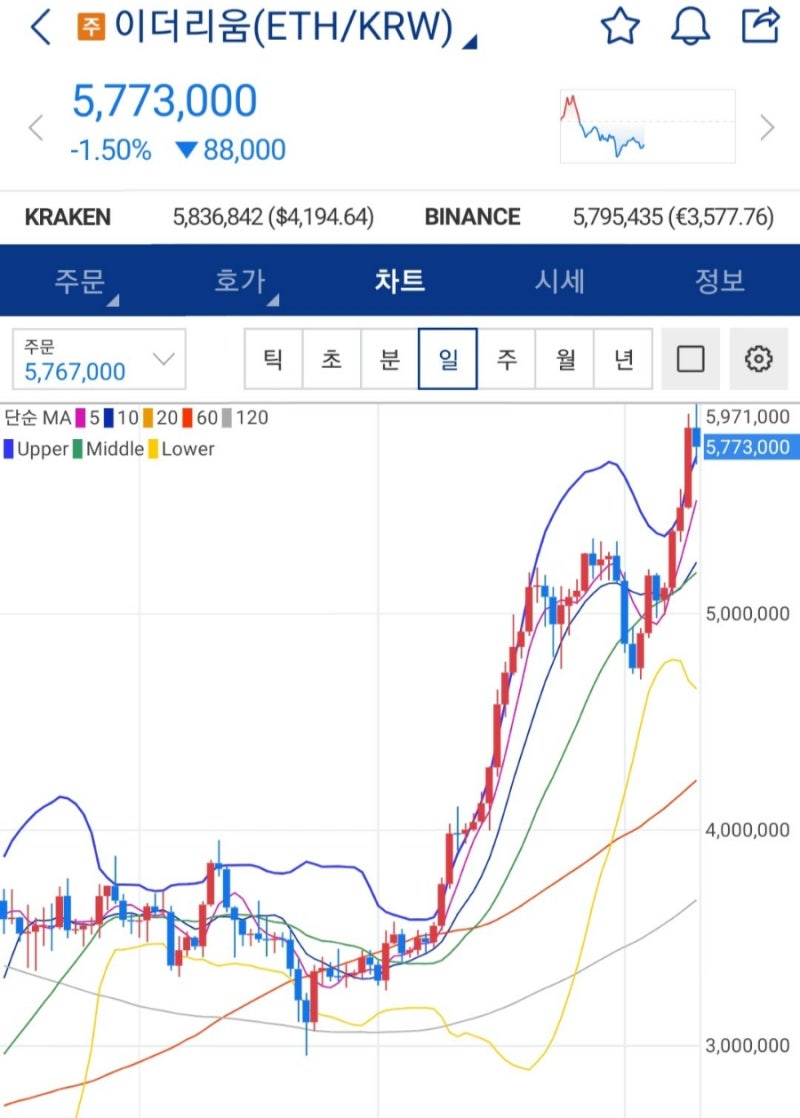Tap Kraken price 5,836,842 ($4,194.64)
This screenshot has width=800, height=1118.
point(273,217)
